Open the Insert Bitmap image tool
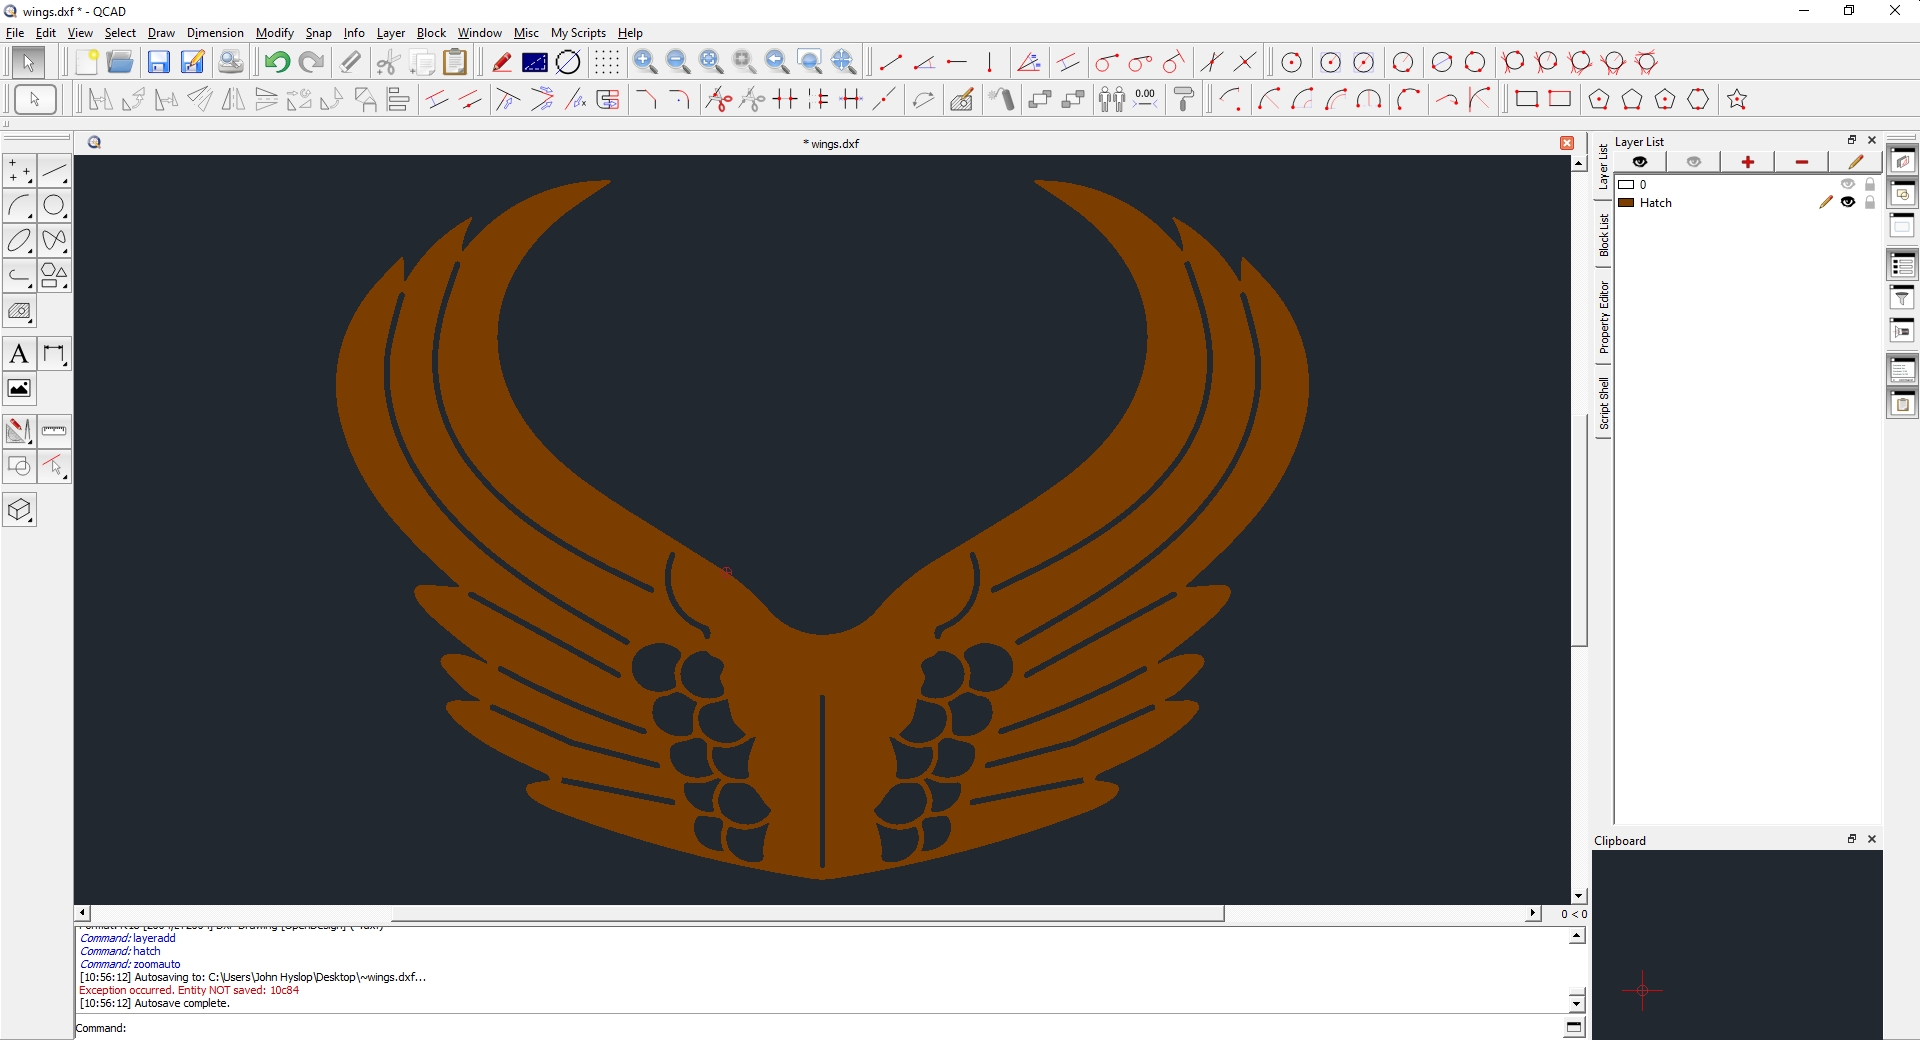The image size is (1920, 1040). click(x=19, y=389)
